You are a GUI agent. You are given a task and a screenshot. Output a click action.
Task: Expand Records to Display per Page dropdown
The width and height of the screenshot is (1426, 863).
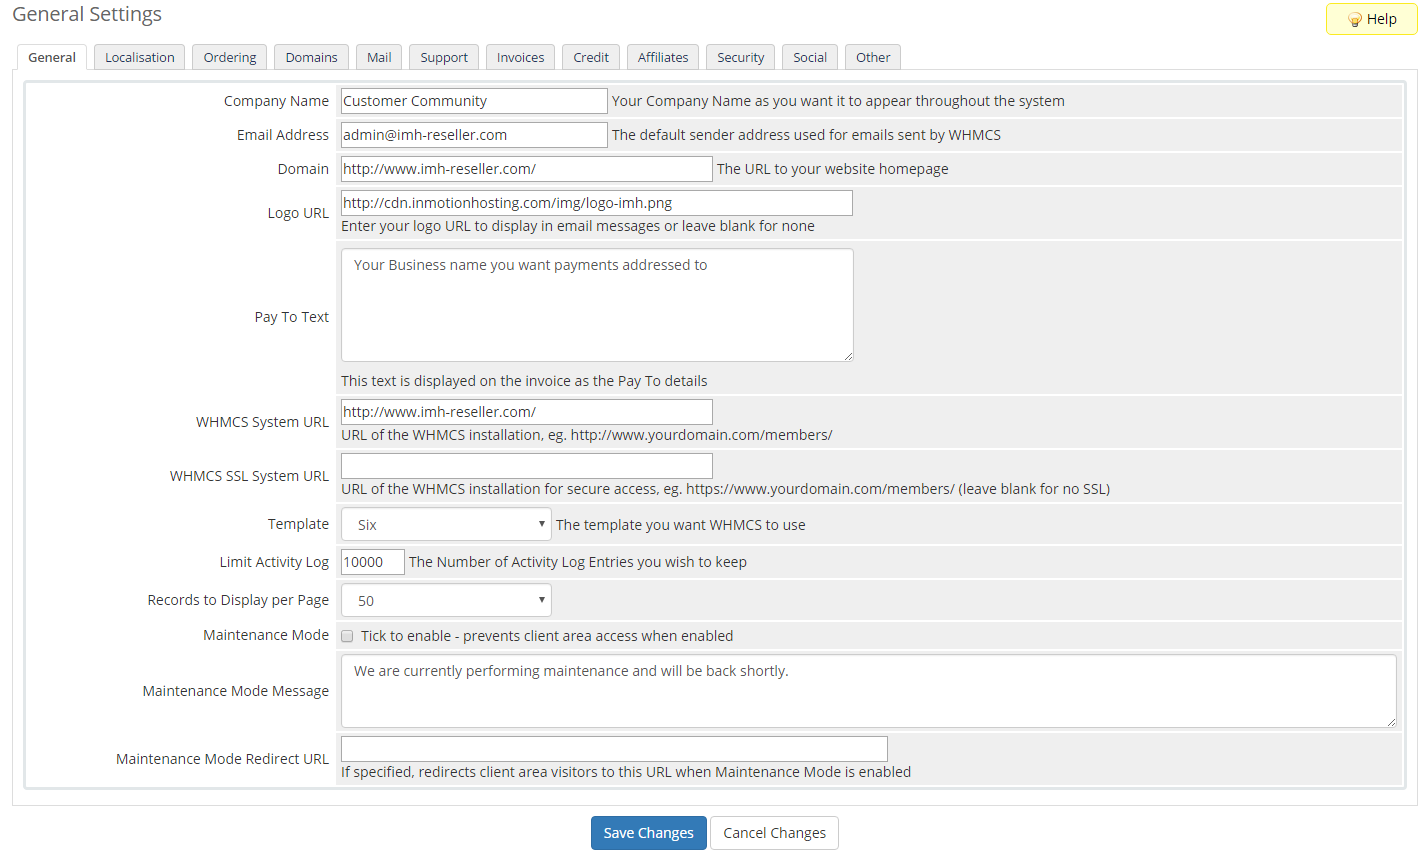tap(446, 600)
